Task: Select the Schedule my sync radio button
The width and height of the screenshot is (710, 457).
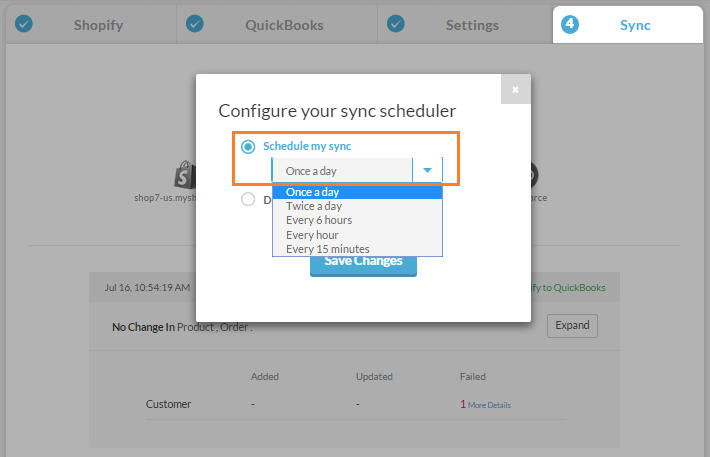Action: coord(248,146)
